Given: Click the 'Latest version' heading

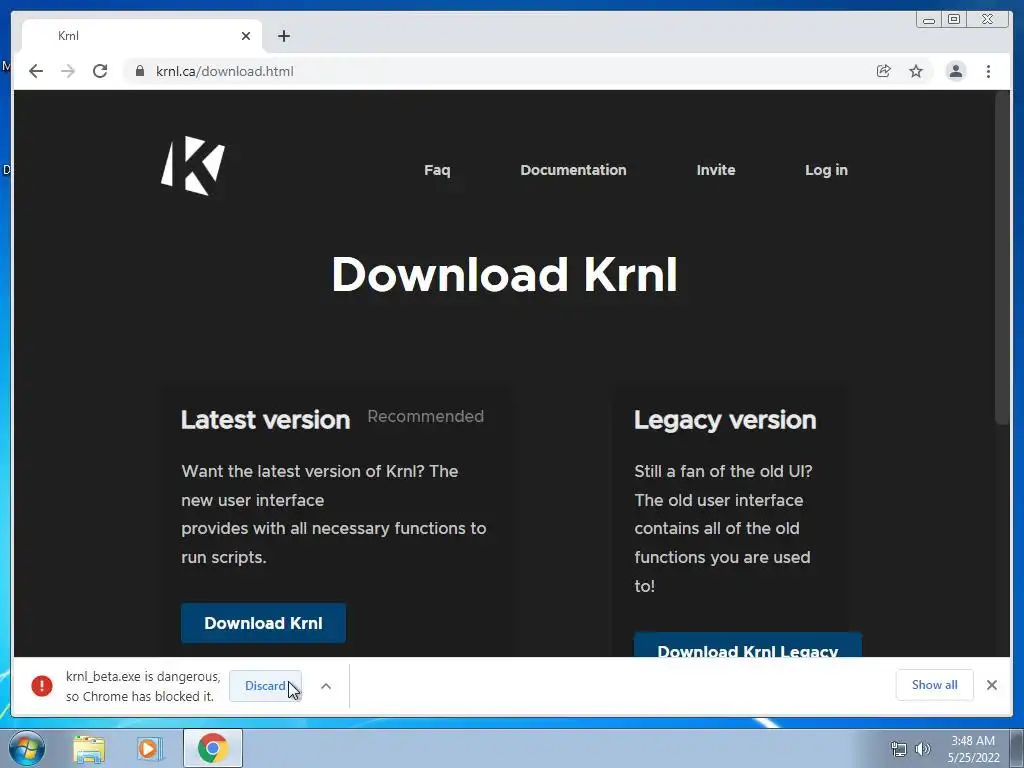Looking at the screenshot, I should point(265,419).
